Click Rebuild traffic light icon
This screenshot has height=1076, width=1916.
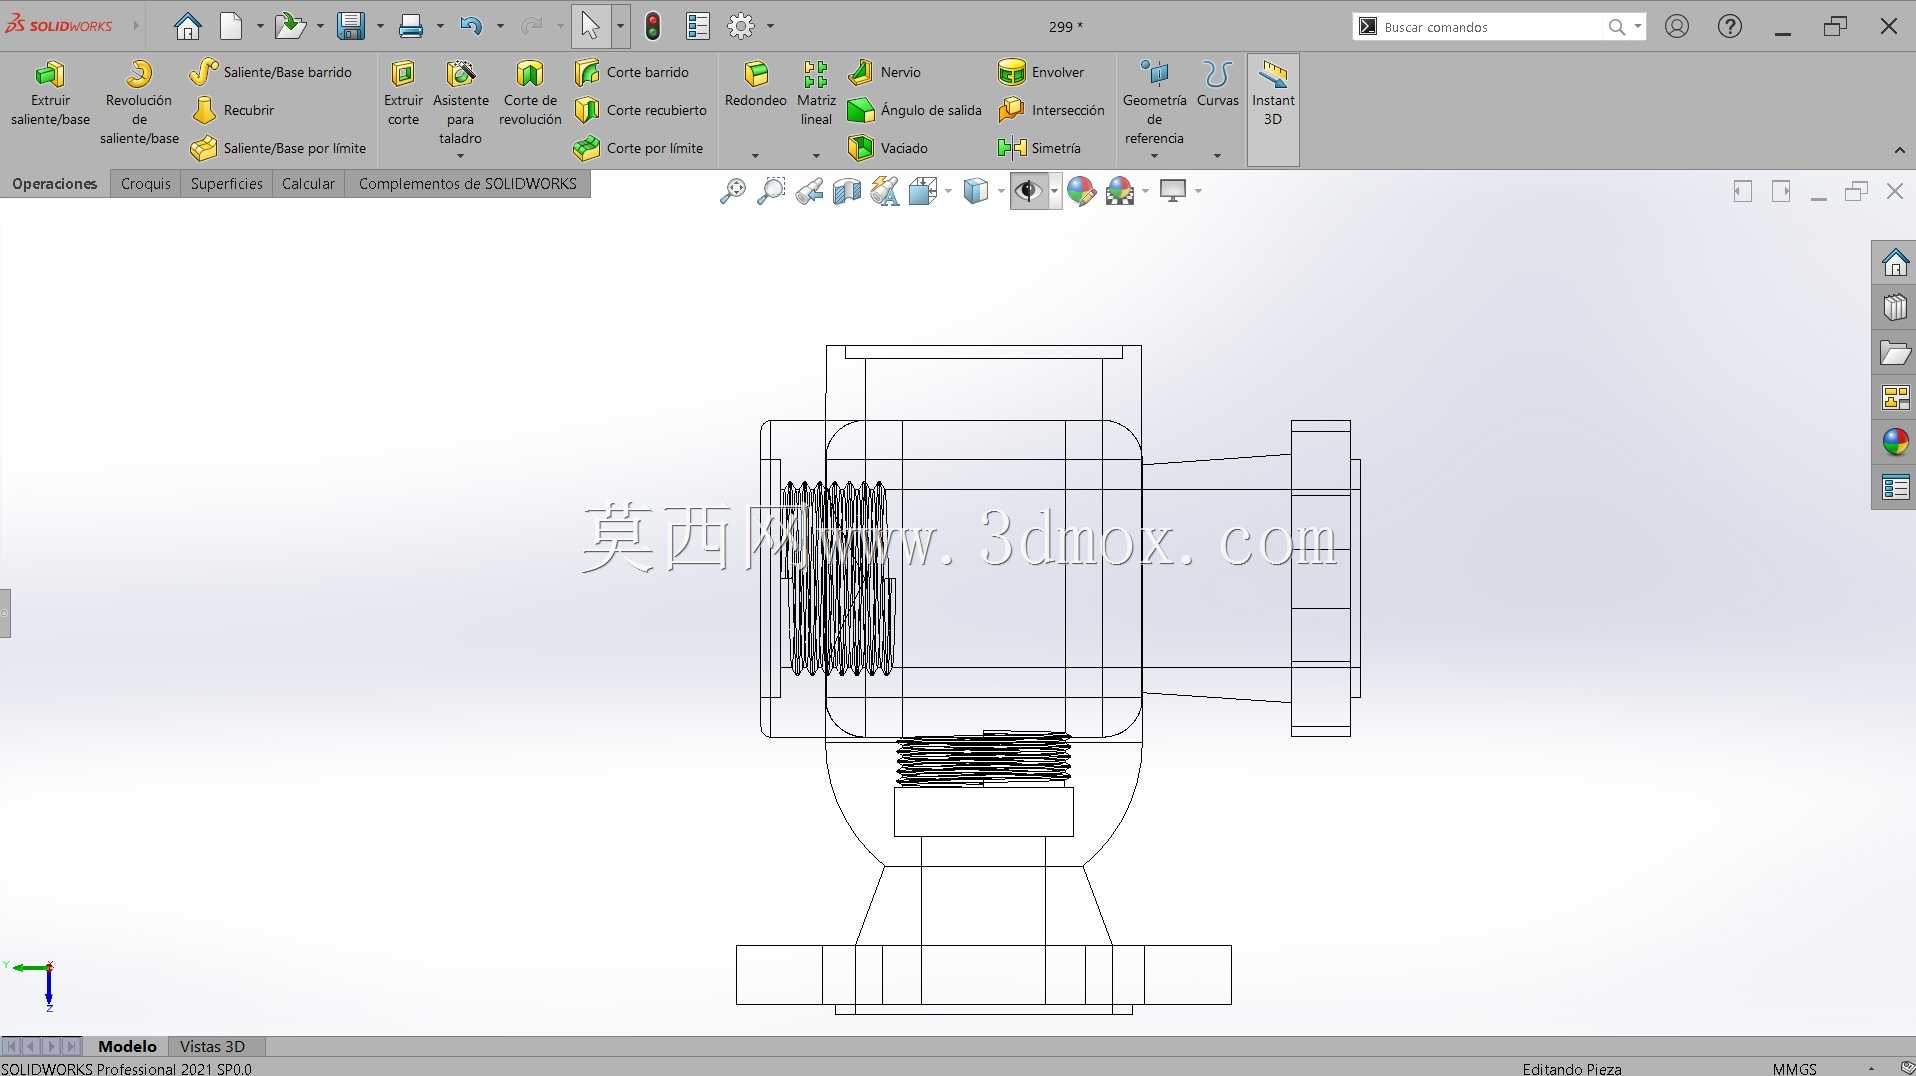(653, 27)
